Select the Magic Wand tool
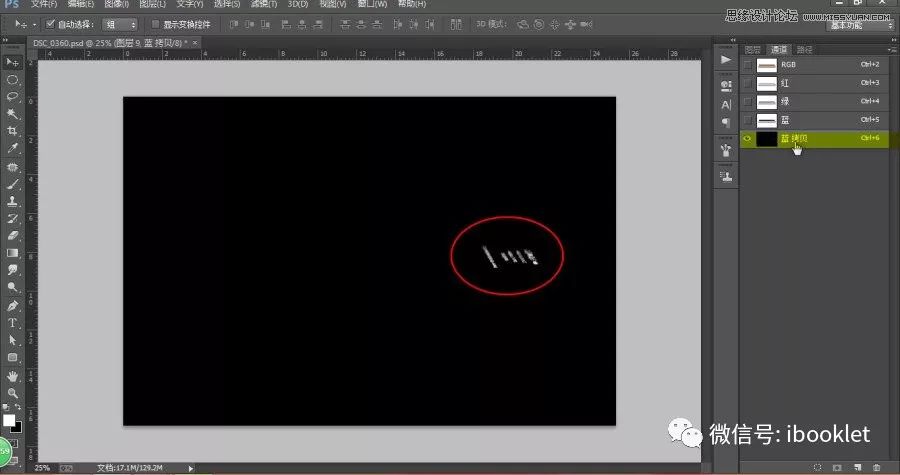900x475 pixels. [13, 113]
